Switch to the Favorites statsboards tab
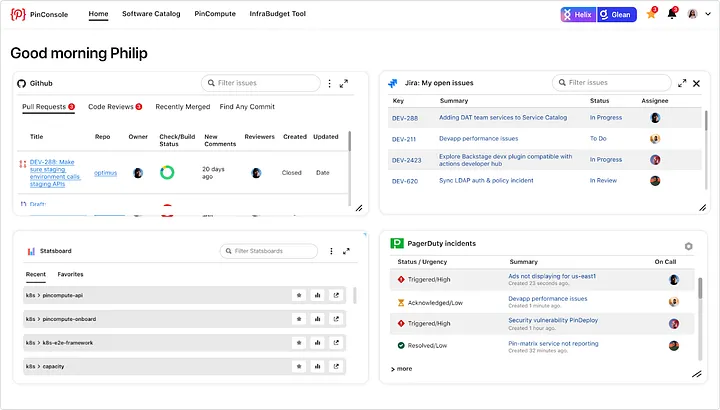The height and width of the screenshot is (410, 720). (70, 274)
